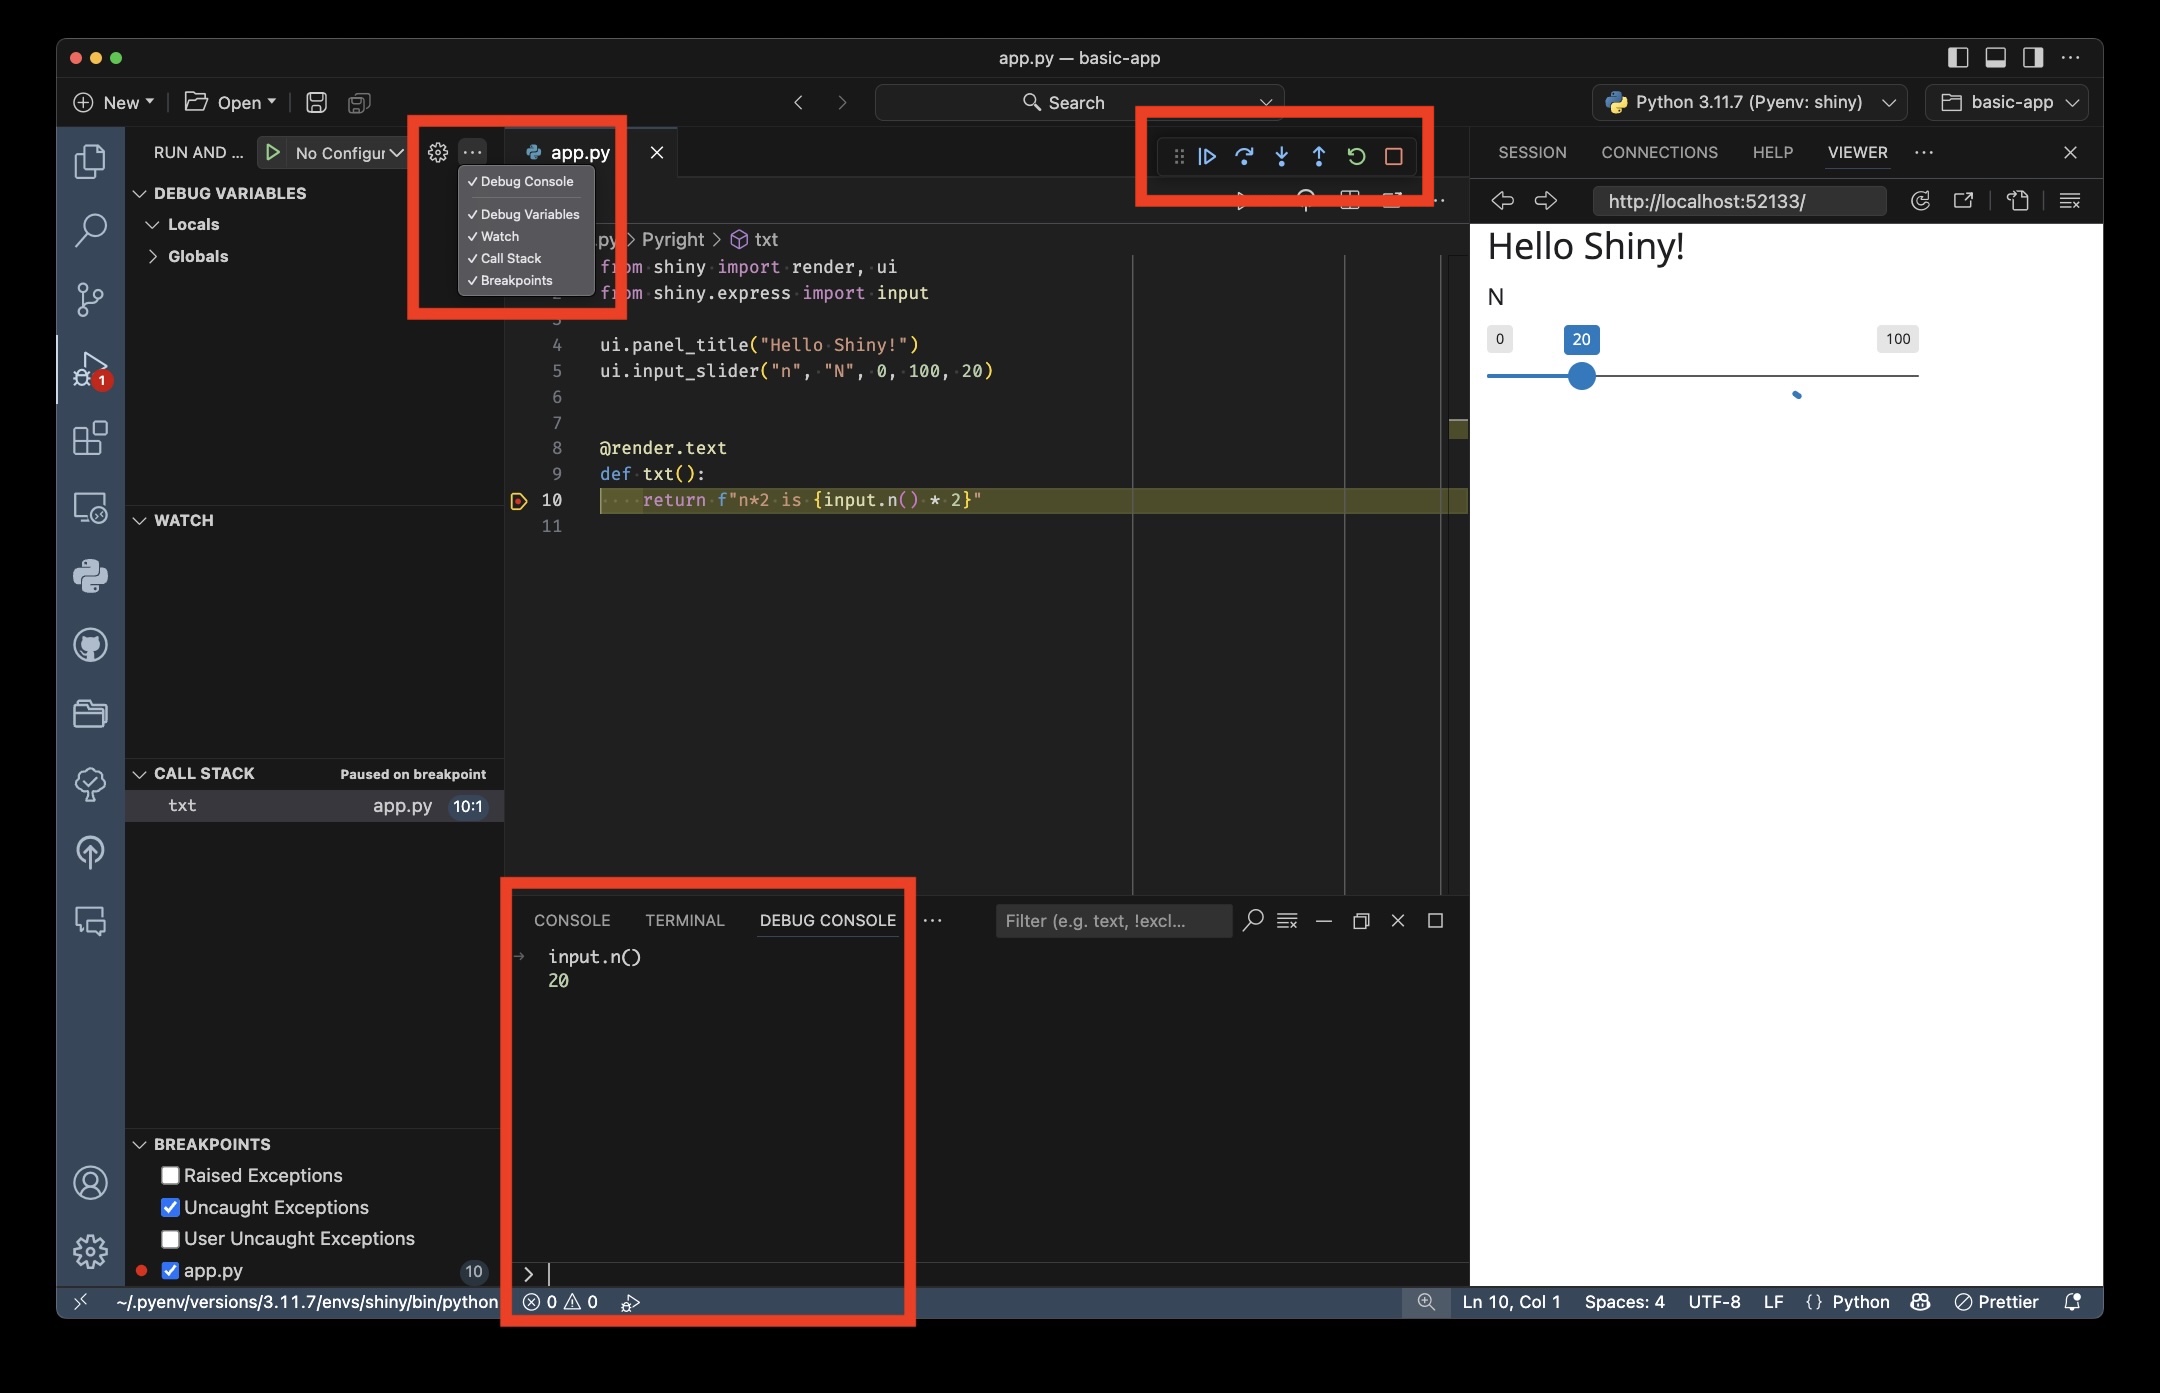Open the Open folder dropdown
The width and height of the screenshot is (2160, 1393).
tap(231, 102)
